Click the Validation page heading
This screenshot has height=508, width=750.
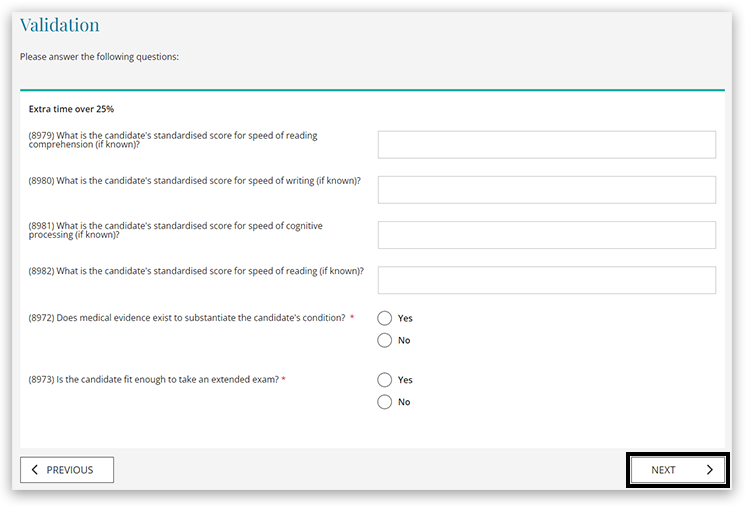60,25
